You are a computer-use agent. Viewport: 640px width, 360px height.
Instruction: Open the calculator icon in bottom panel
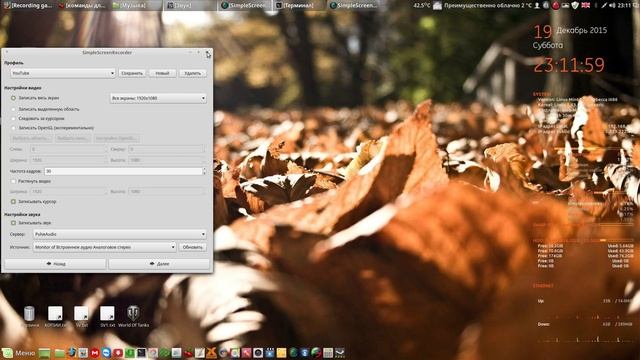tap(328, 353)
